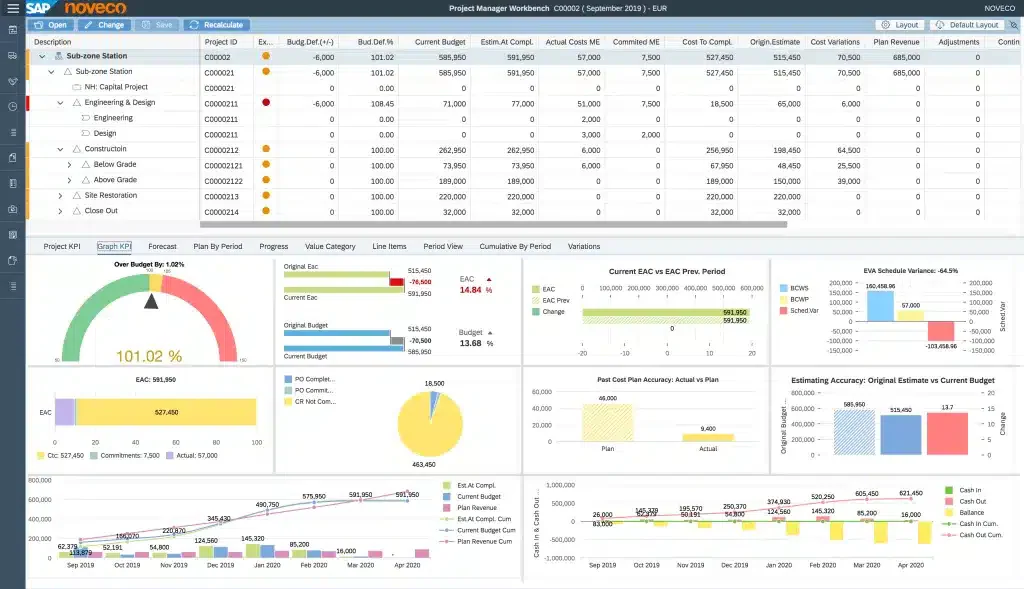Open the Plan By Period tab
Image resolution: width=1024 pixels, height=589 pixels.
(x=217, y=246)
